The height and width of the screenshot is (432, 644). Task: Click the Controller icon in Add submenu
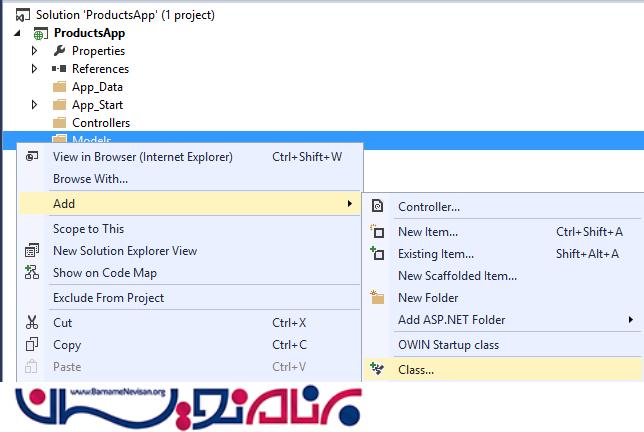point(377,207)
